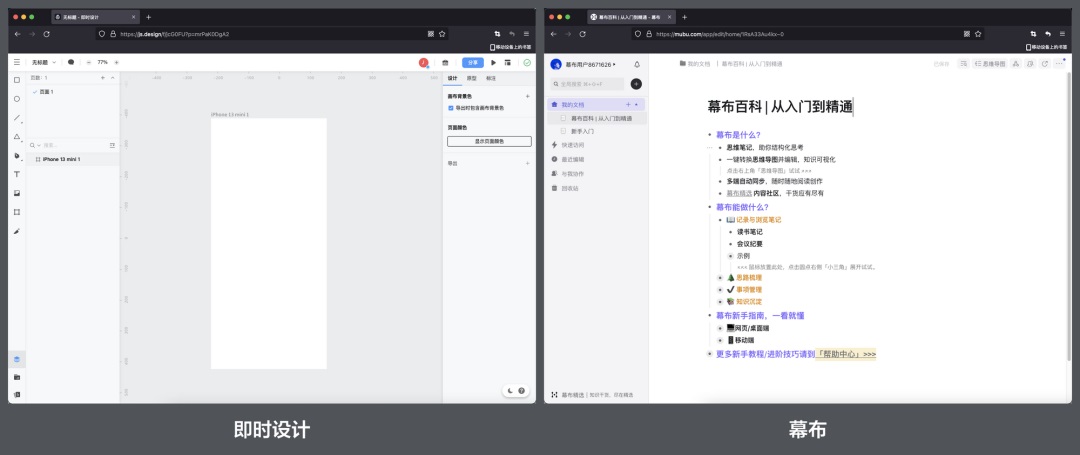This screenshot has width=1080, height=455.
Task: Click the 显示页面颜色 button
Action: click(489, 141)
